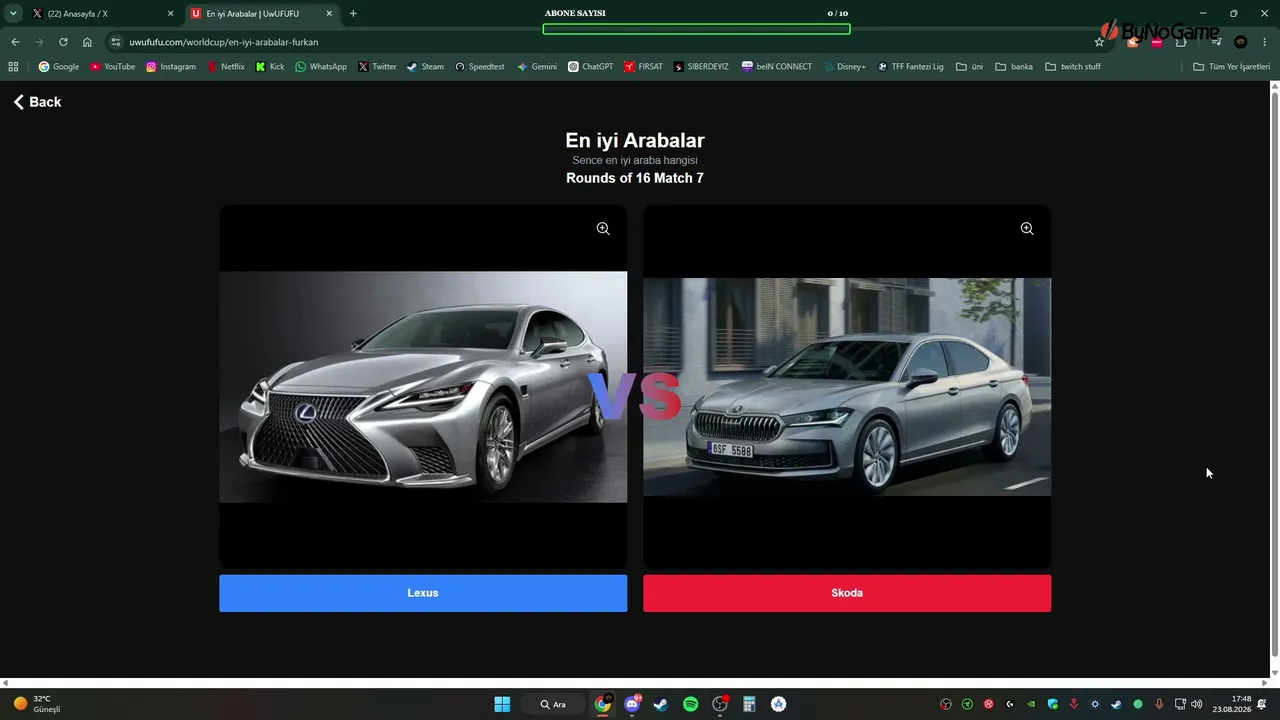
Task: Open the Gemini bookmark
Action: (537, 67)
